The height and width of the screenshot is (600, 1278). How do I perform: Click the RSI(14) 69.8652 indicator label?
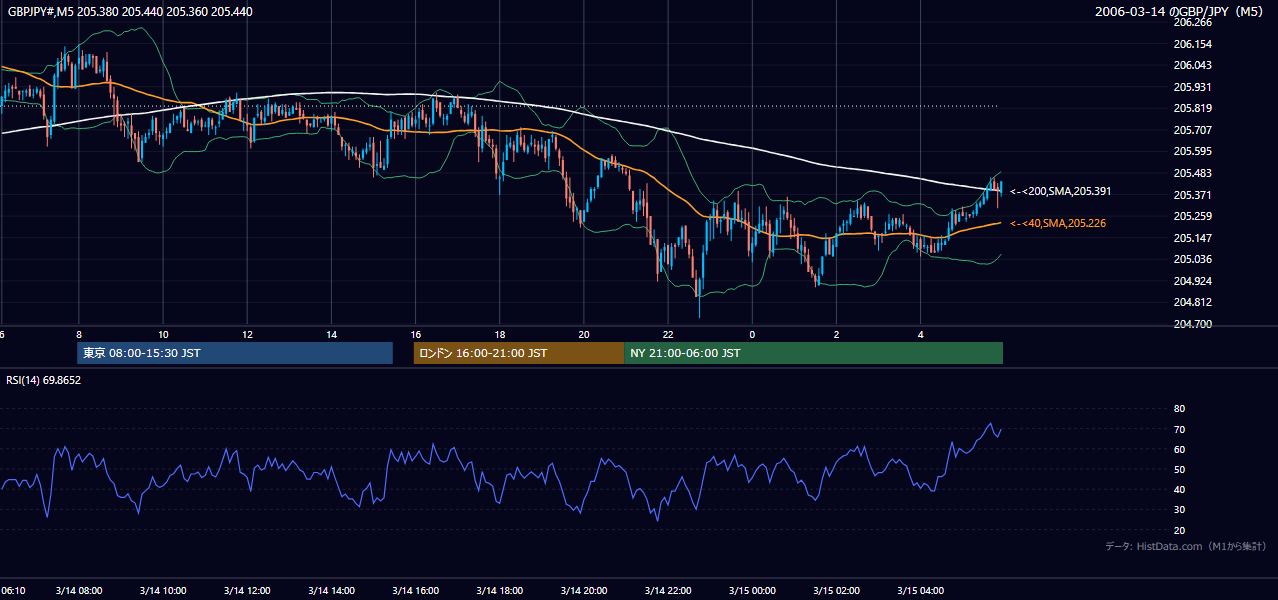tap(43, 380)
